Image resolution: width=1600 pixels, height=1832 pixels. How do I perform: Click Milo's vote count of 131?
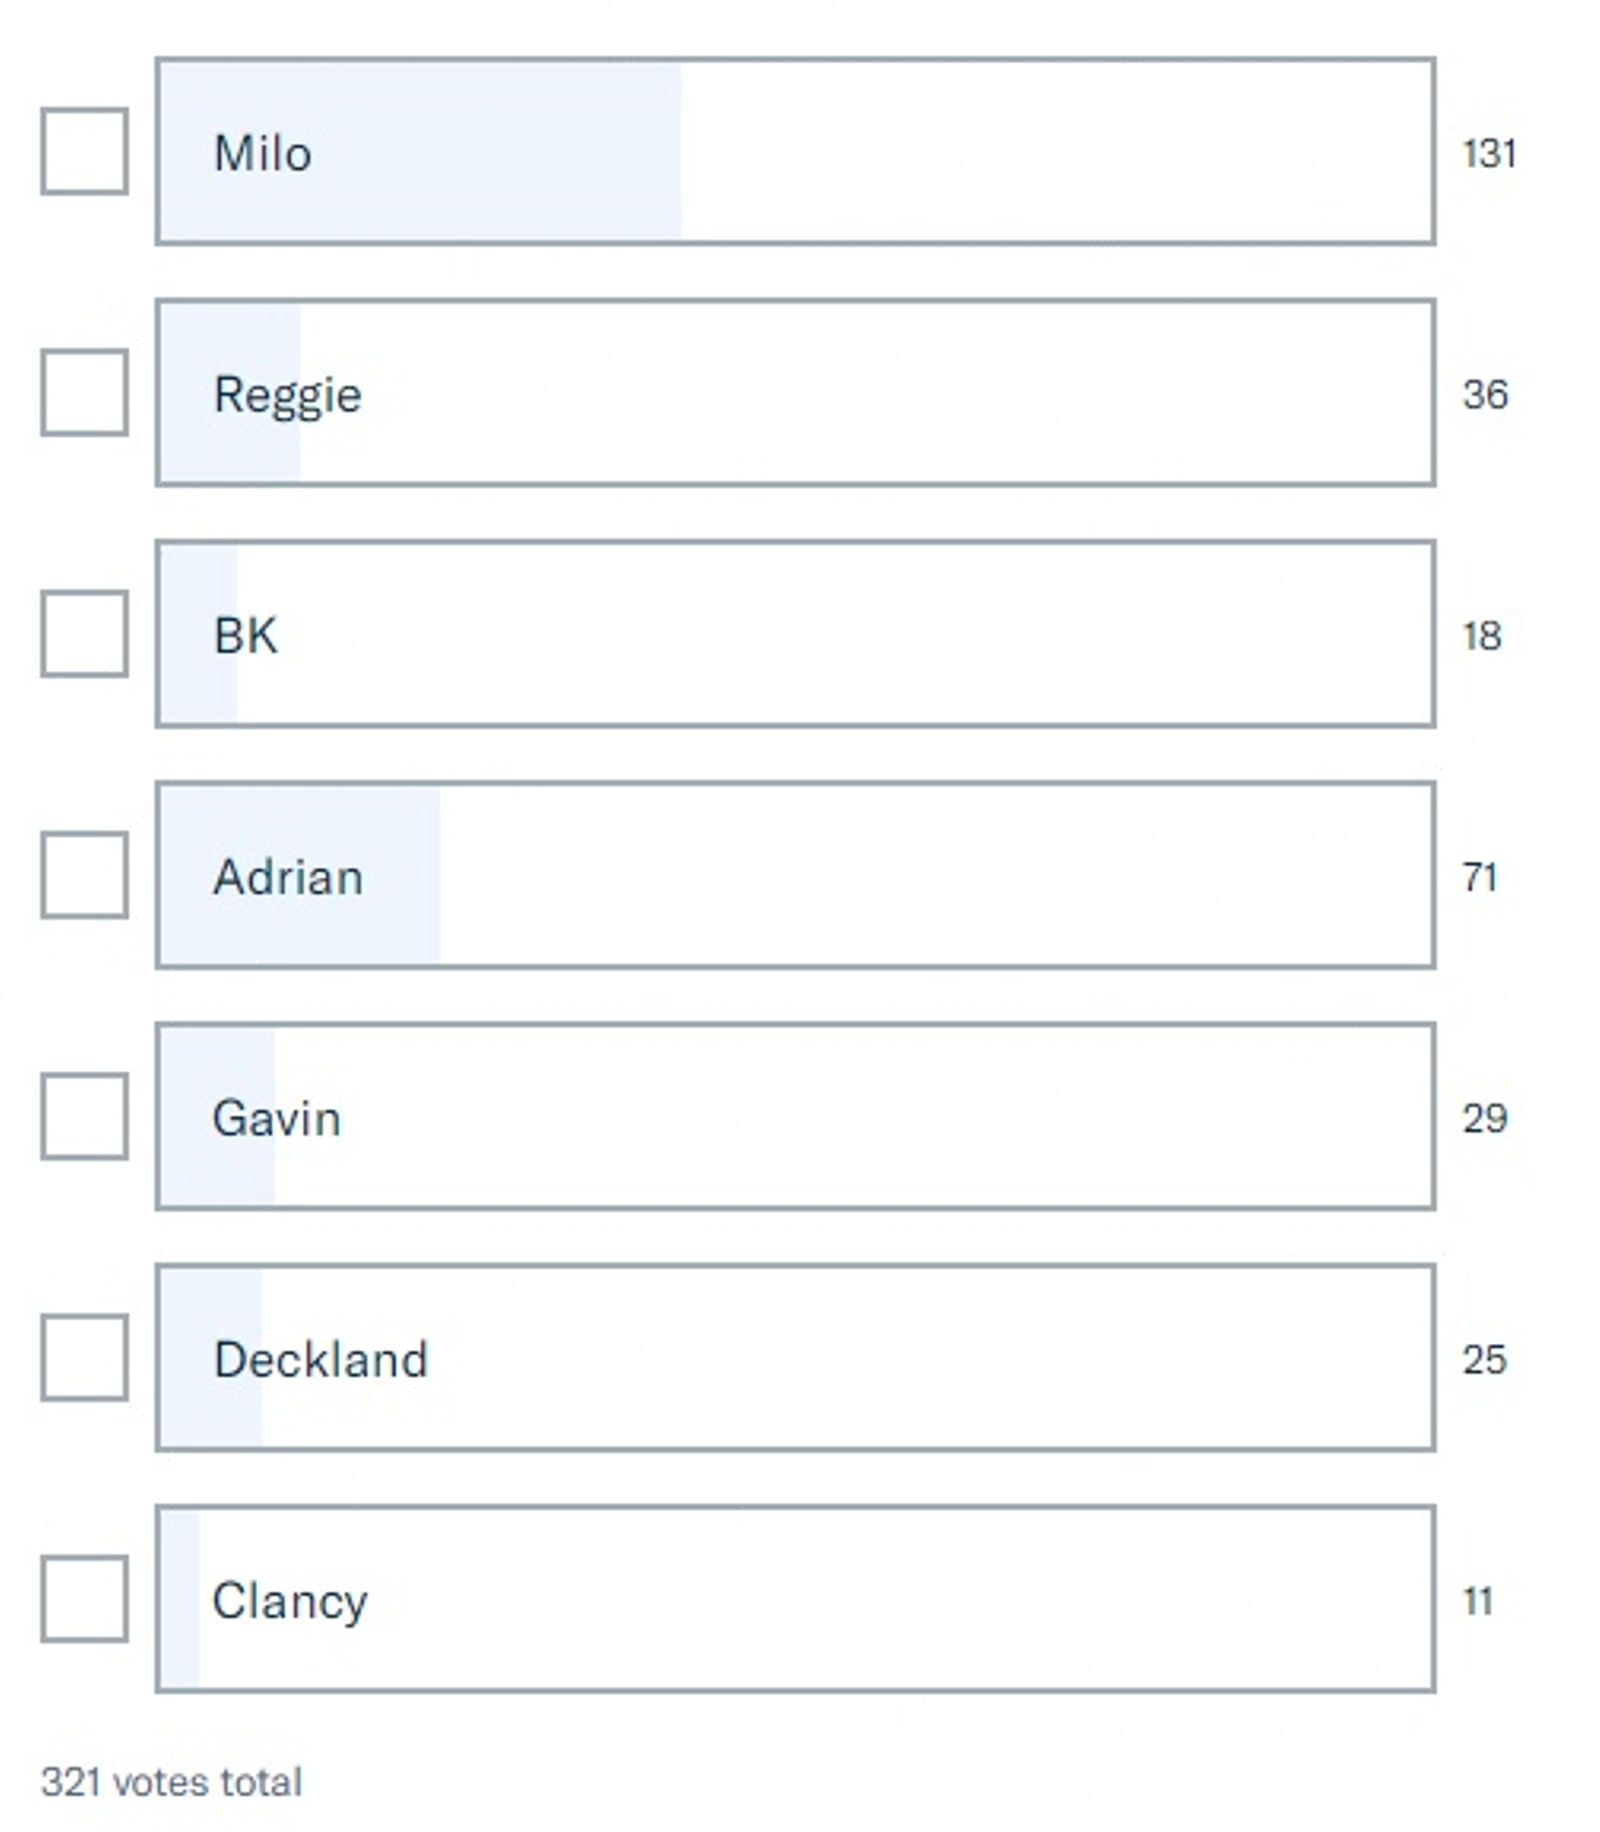coord(1489,153)
